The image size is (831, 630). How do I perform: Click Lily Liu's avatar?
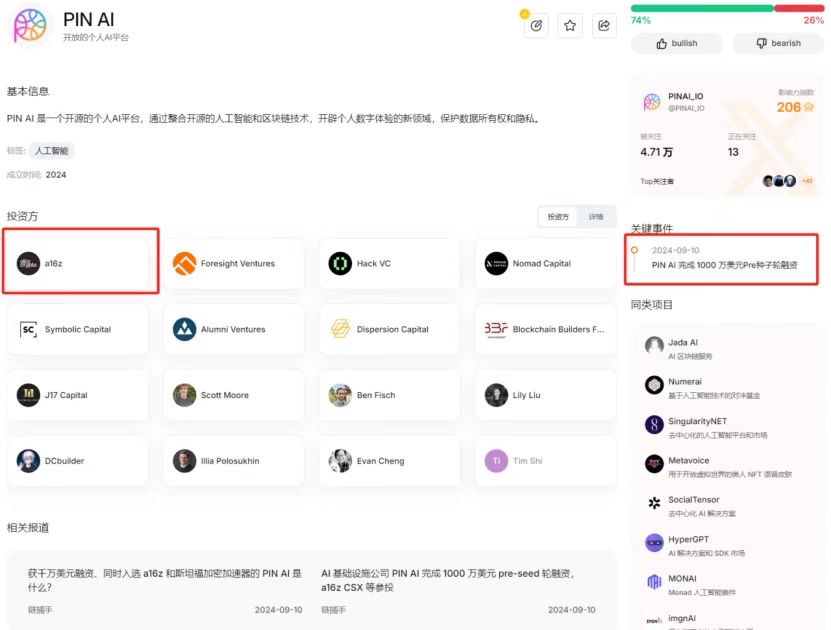[496, 395]
